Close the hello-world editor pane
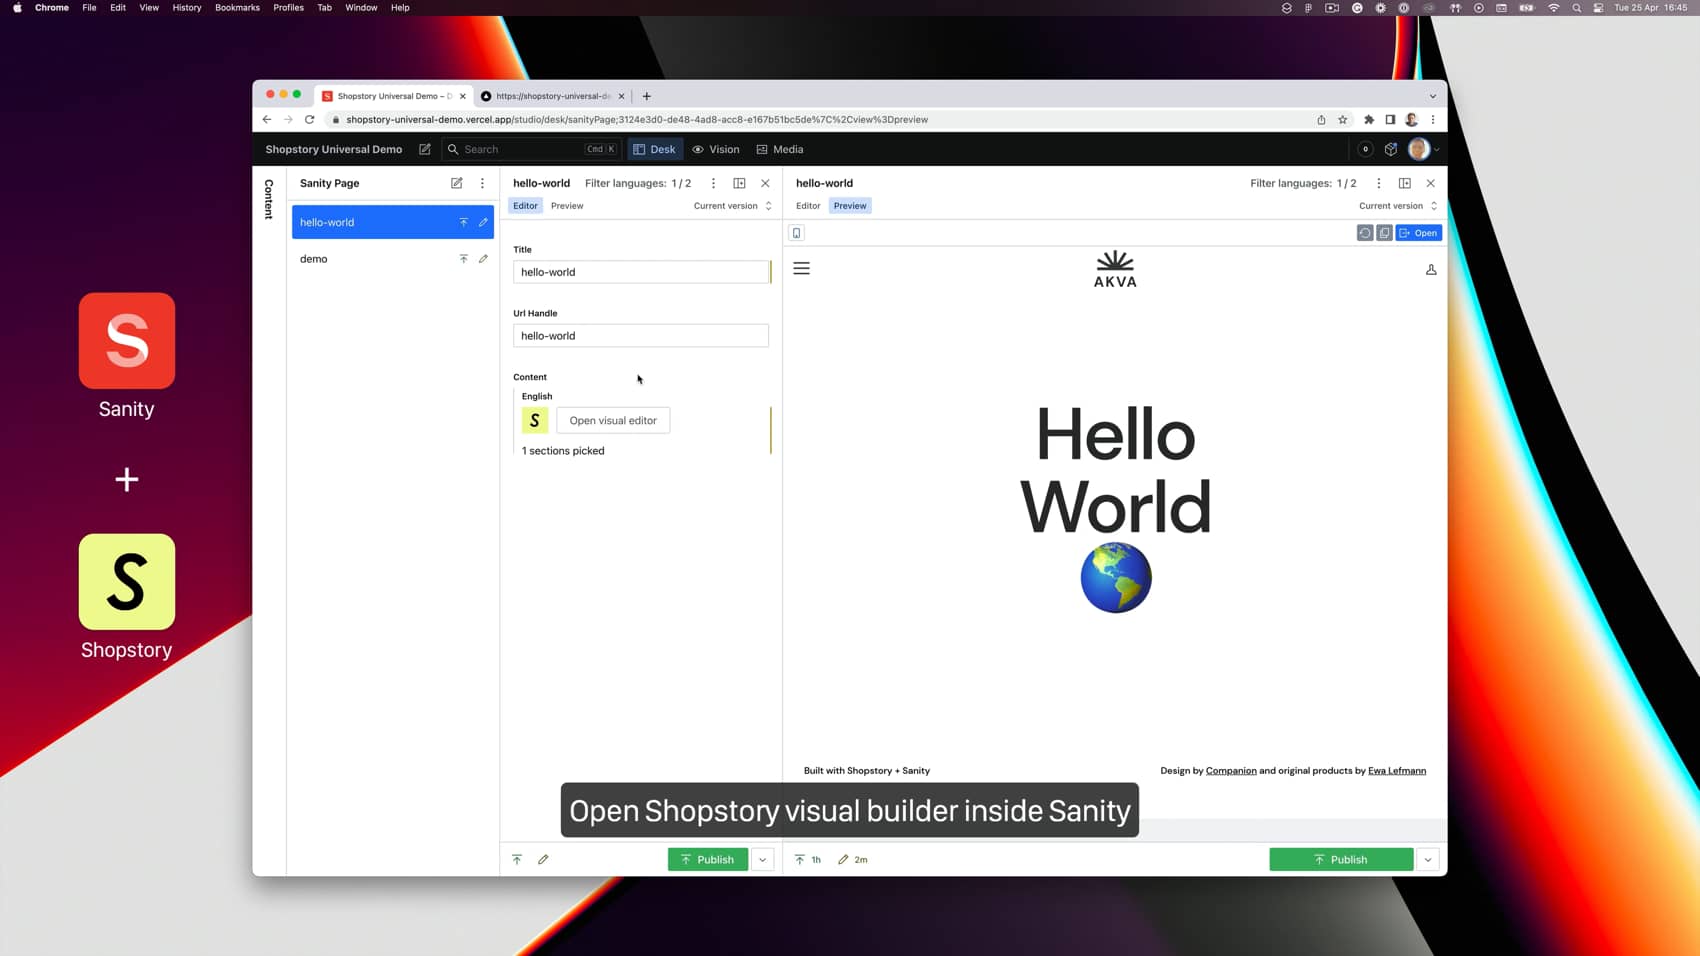Image resolution: width=1700 pixels, height=956 pixels. [x=765, y=183]
